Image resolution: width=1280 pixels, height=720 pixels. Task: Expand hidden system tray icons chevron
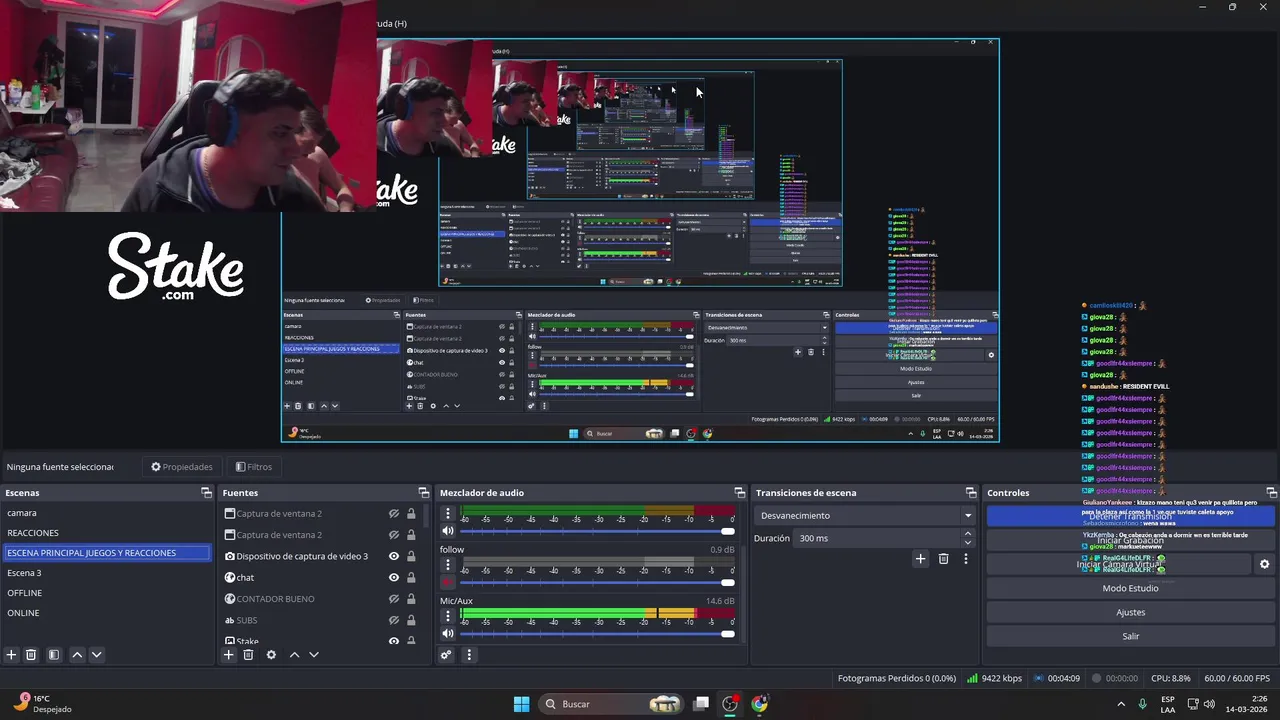1121,704
